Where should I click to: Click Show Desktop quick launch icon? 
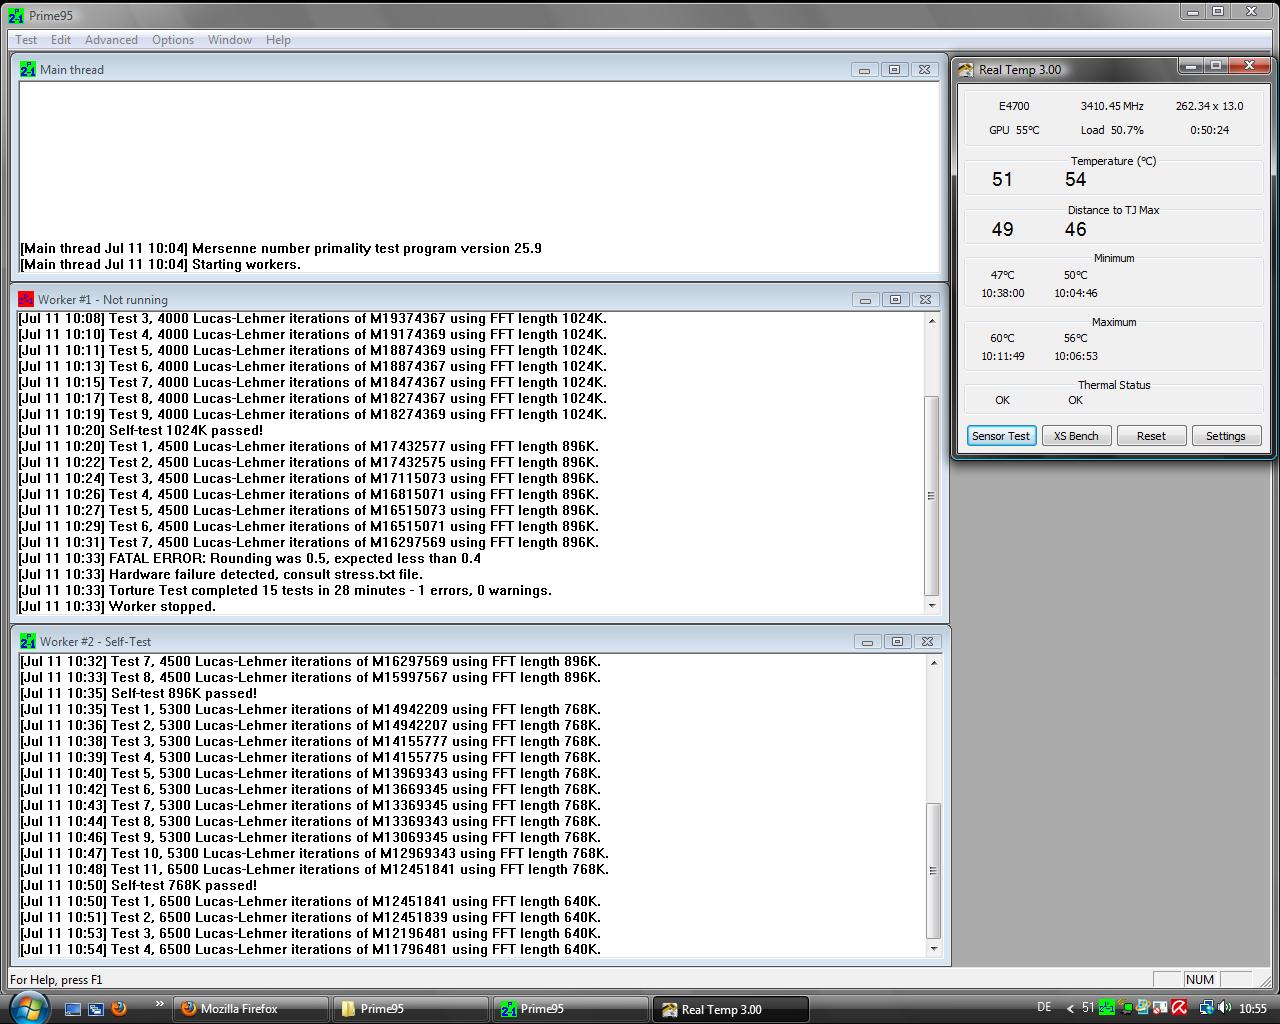pyautogui.click(x=73, y=1009)
